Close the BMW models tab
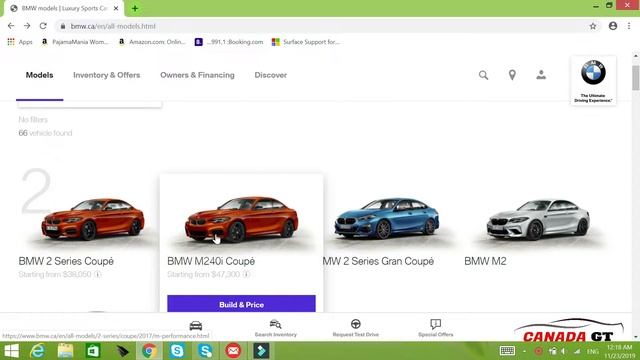 [x=116, y=8]
